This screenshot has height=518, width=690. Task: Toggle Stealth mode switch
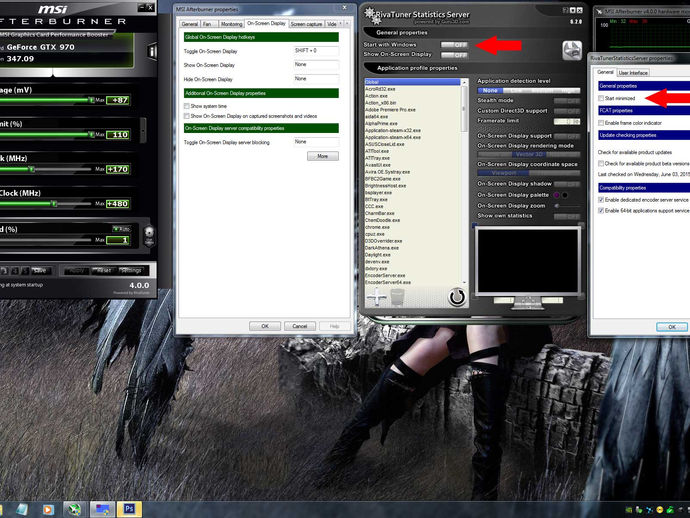(x=567, y=101)
